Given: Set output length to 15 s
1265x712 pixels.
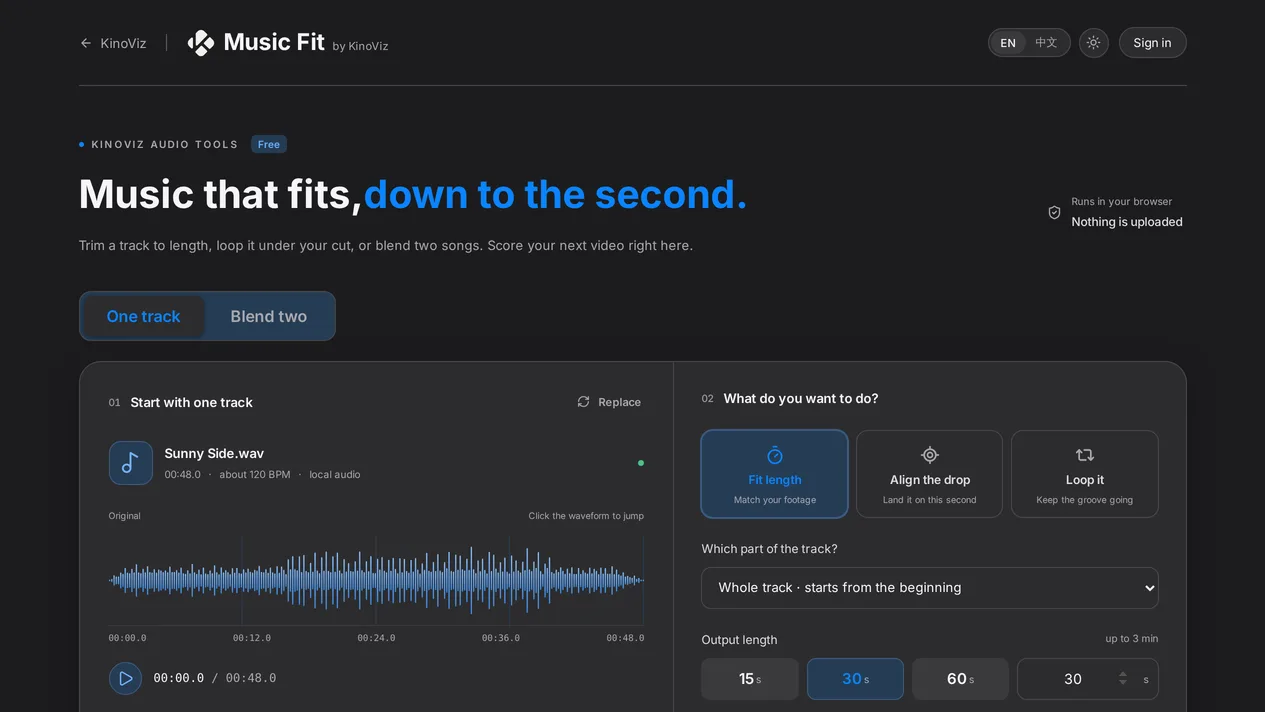Looking at the screenshot, I should pos(750,679).
